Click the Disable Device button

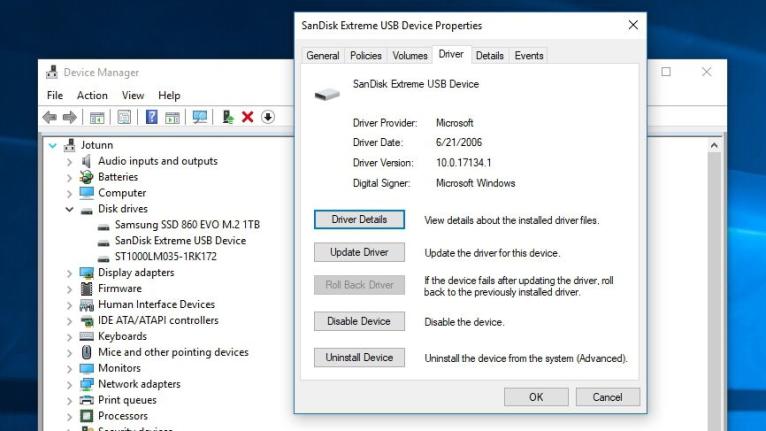359,321
